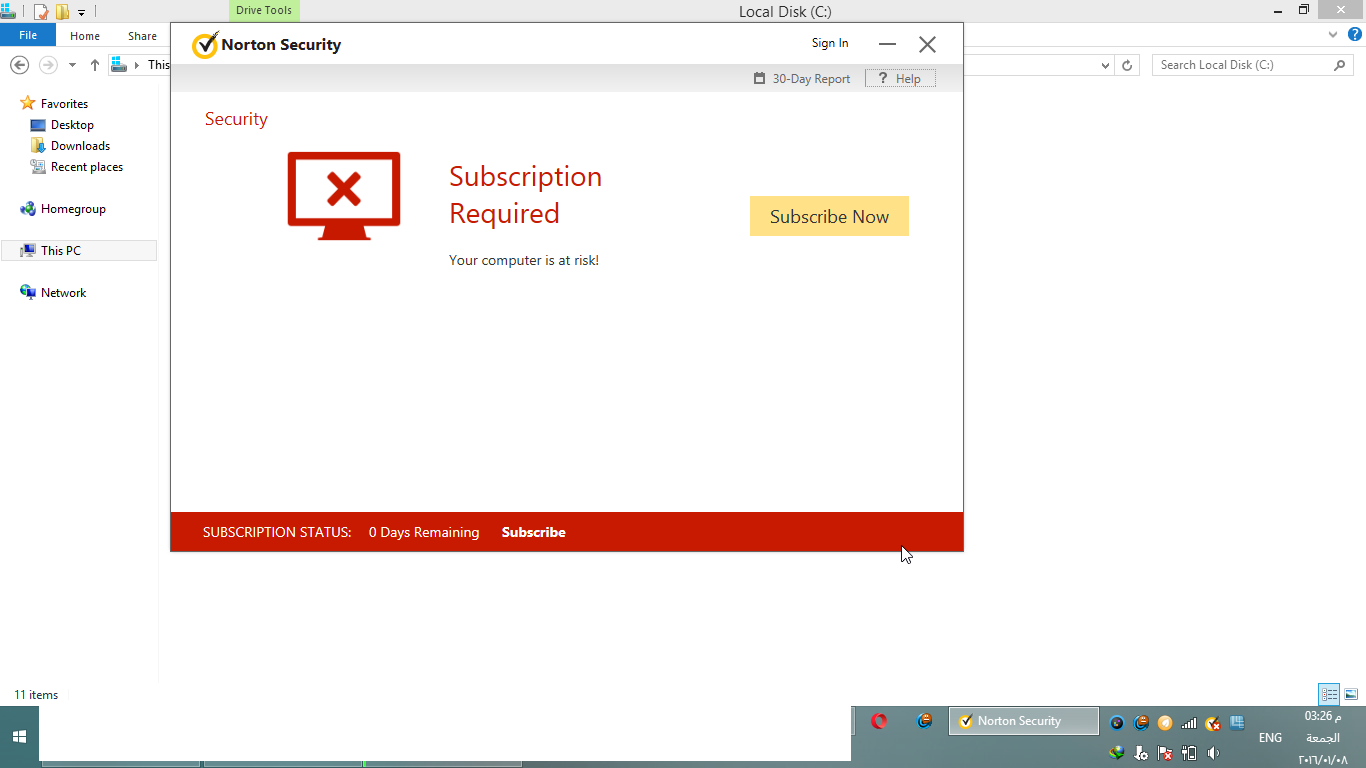Open network signal bars tray icon

pos(1189,723)
